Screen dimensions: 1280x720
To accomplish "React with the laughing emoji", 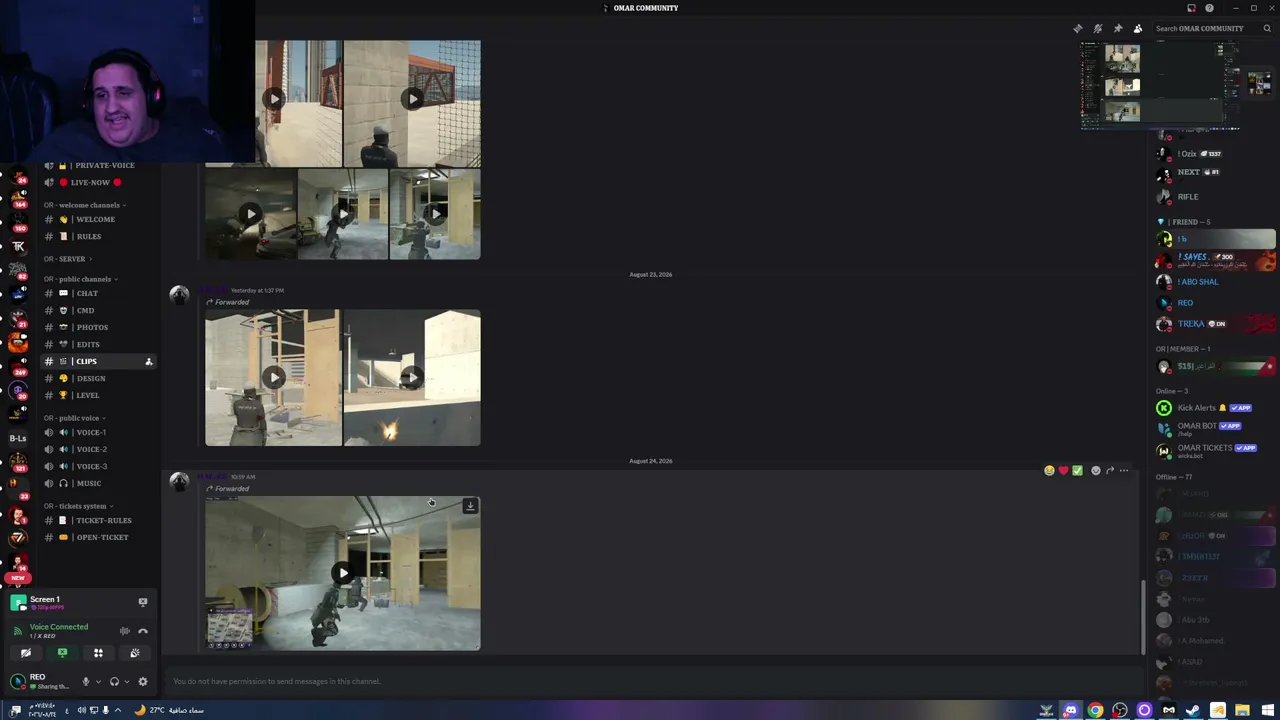I will point(1049,470).
